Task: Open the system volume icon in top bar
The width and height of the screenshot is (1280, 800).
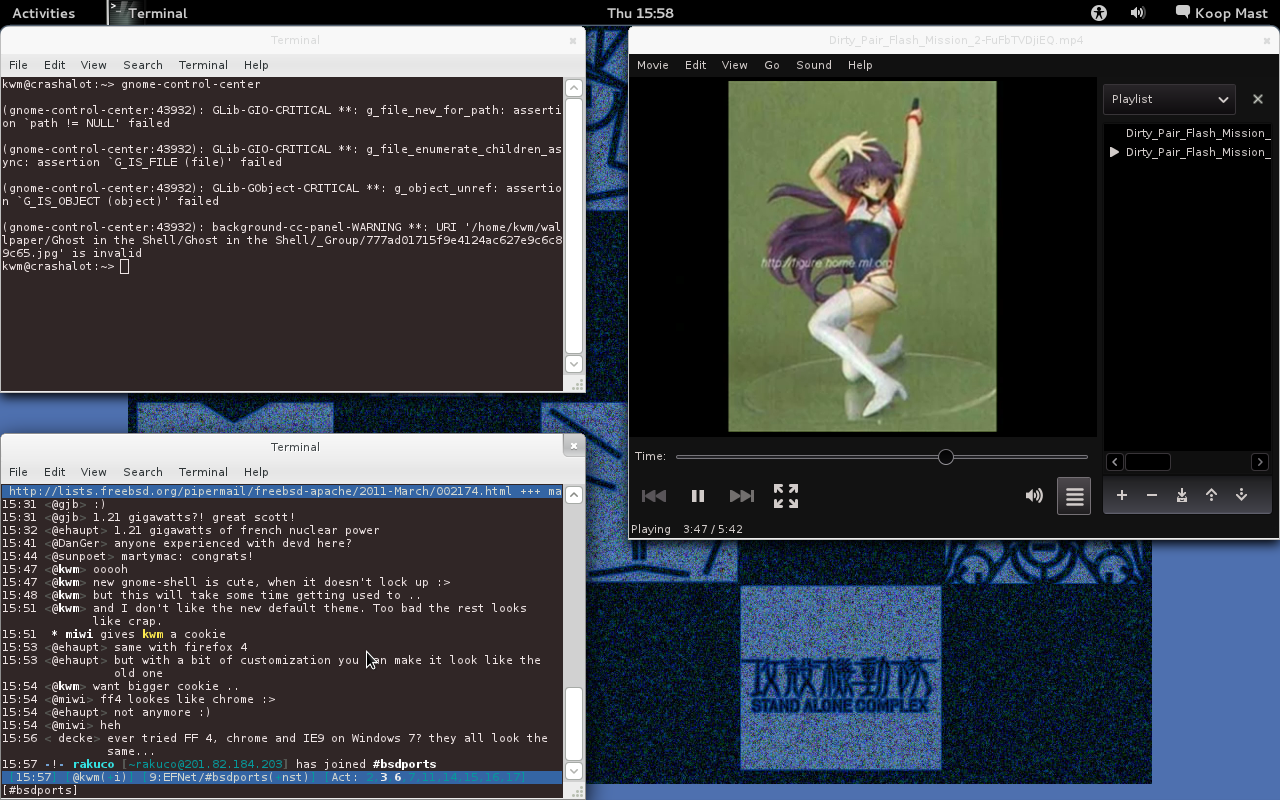Action: coord(1138,13)
